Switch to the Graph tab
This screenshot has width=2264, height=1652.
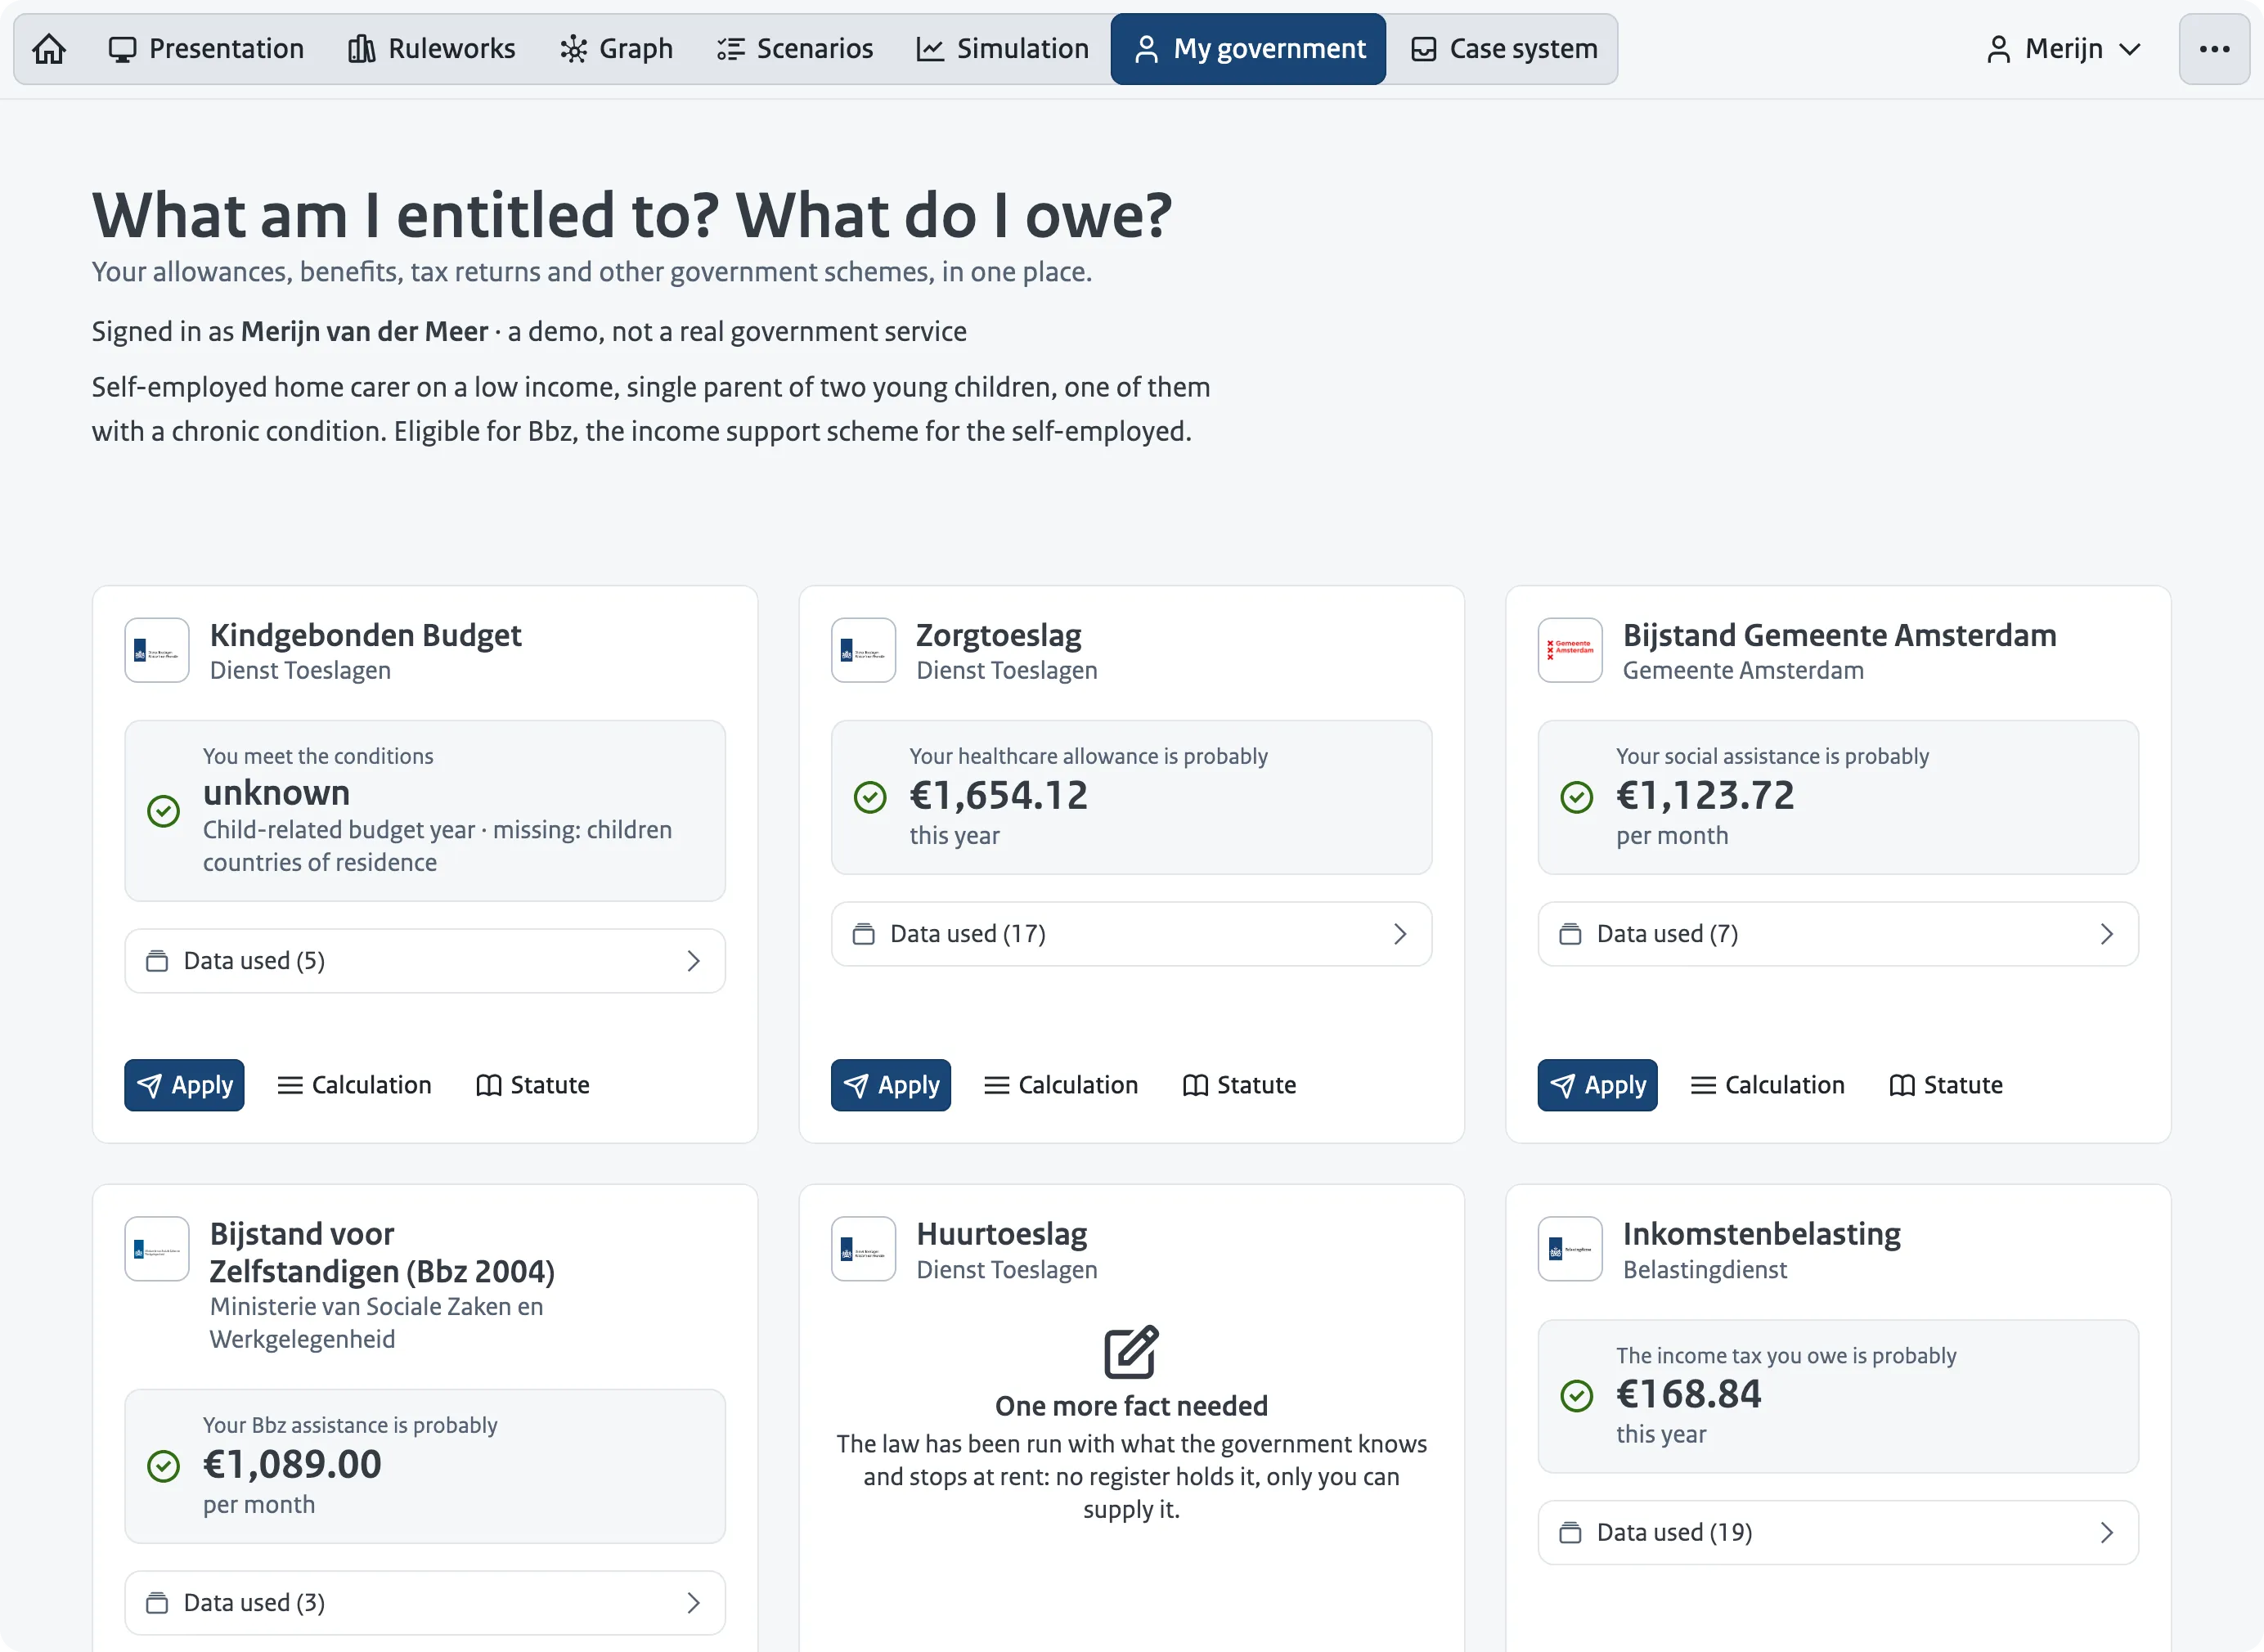[x=616, y=49]
